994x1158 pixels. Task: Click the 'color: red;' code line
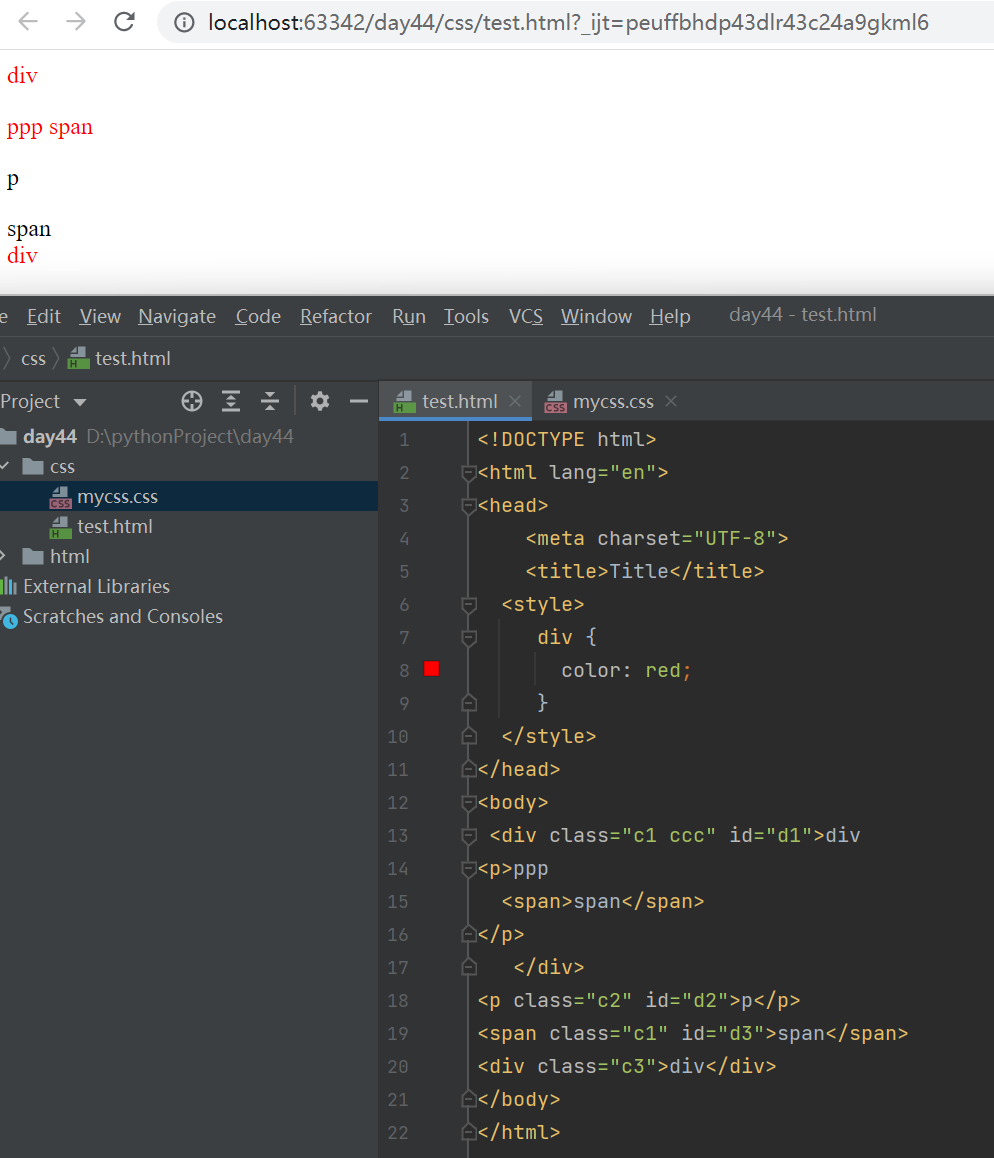(626, 671)
